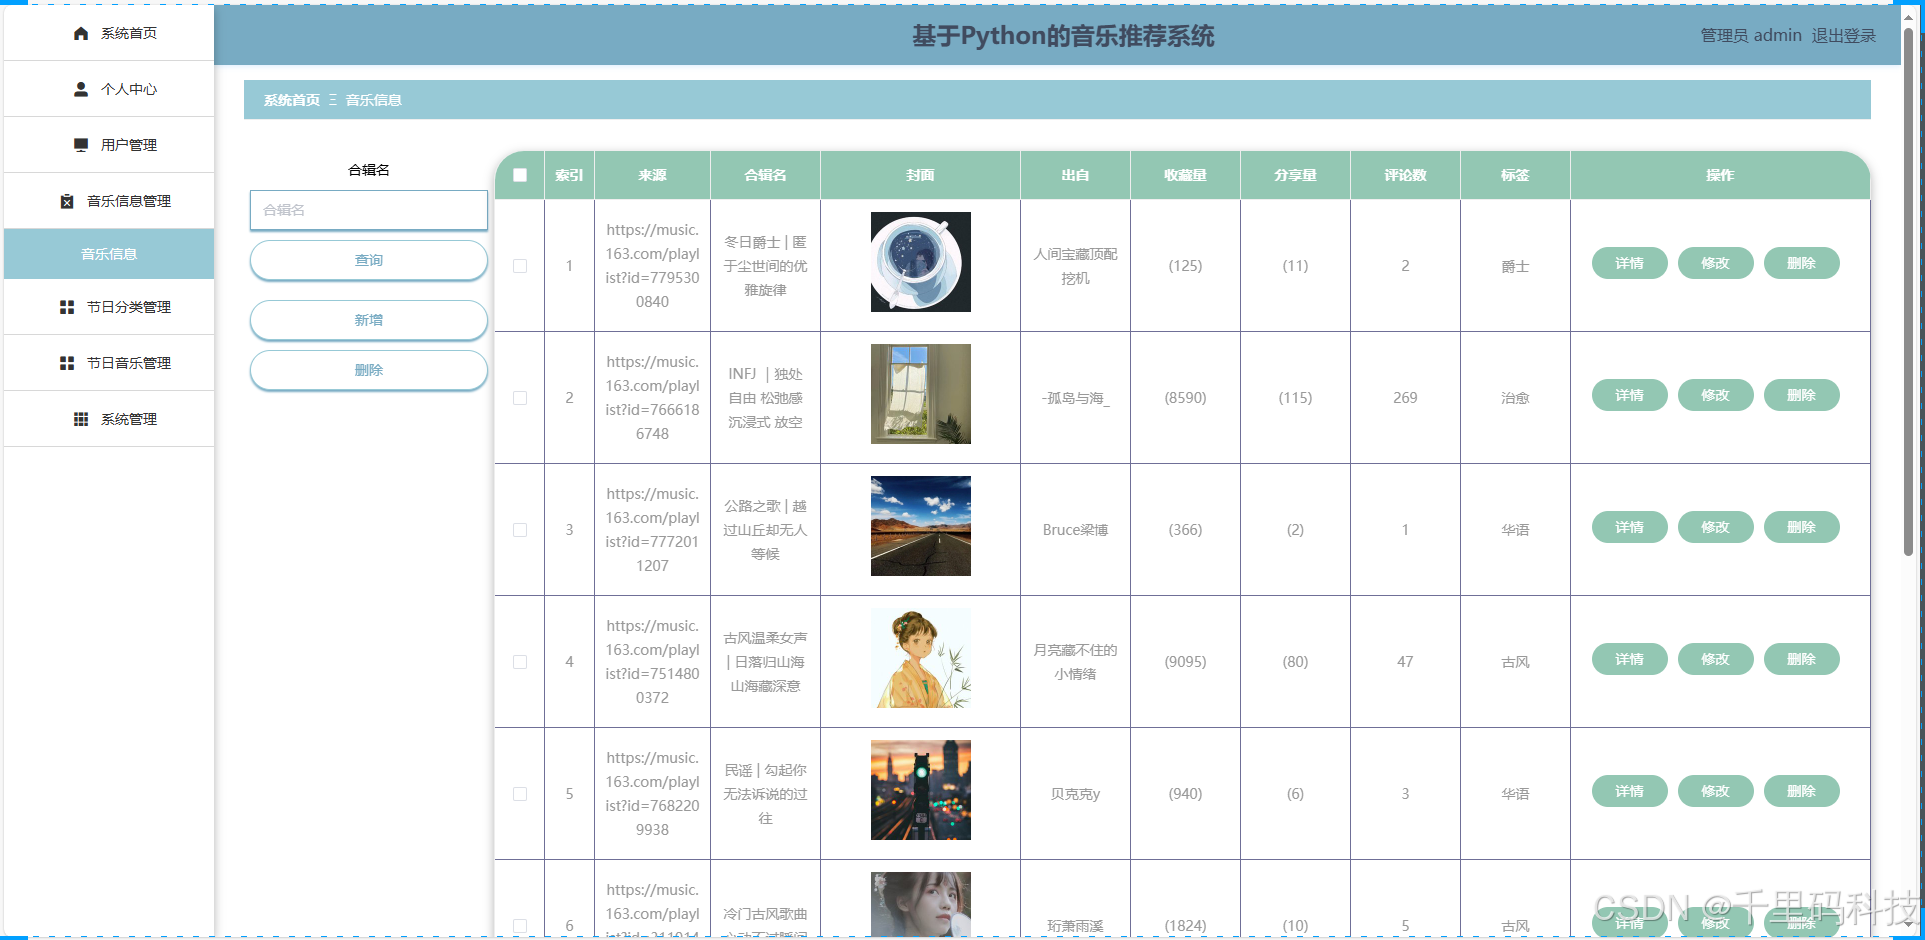Open 详情 for the 古风温柔女声 row
This screenshot has width=1925, height=940.
pyautogui.click(x=1630, y=659)
